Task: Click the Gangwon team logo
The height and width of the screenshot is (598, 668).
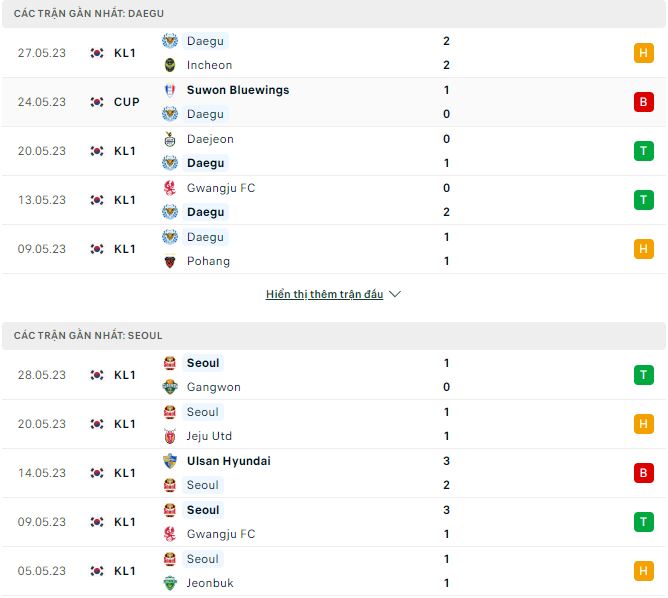Action: pyautogui.click(x=170, y=387)
